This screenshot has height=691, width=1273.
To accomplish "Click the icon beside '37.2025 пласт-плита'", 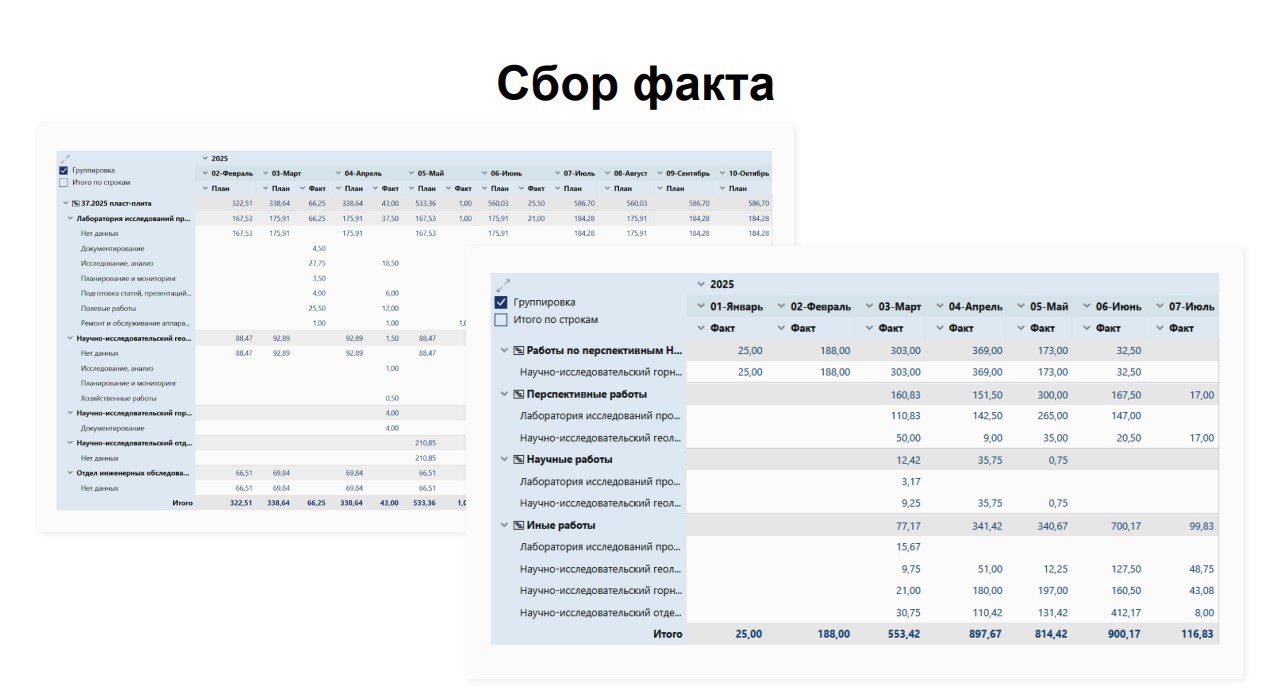I will [x=76, y=203].
